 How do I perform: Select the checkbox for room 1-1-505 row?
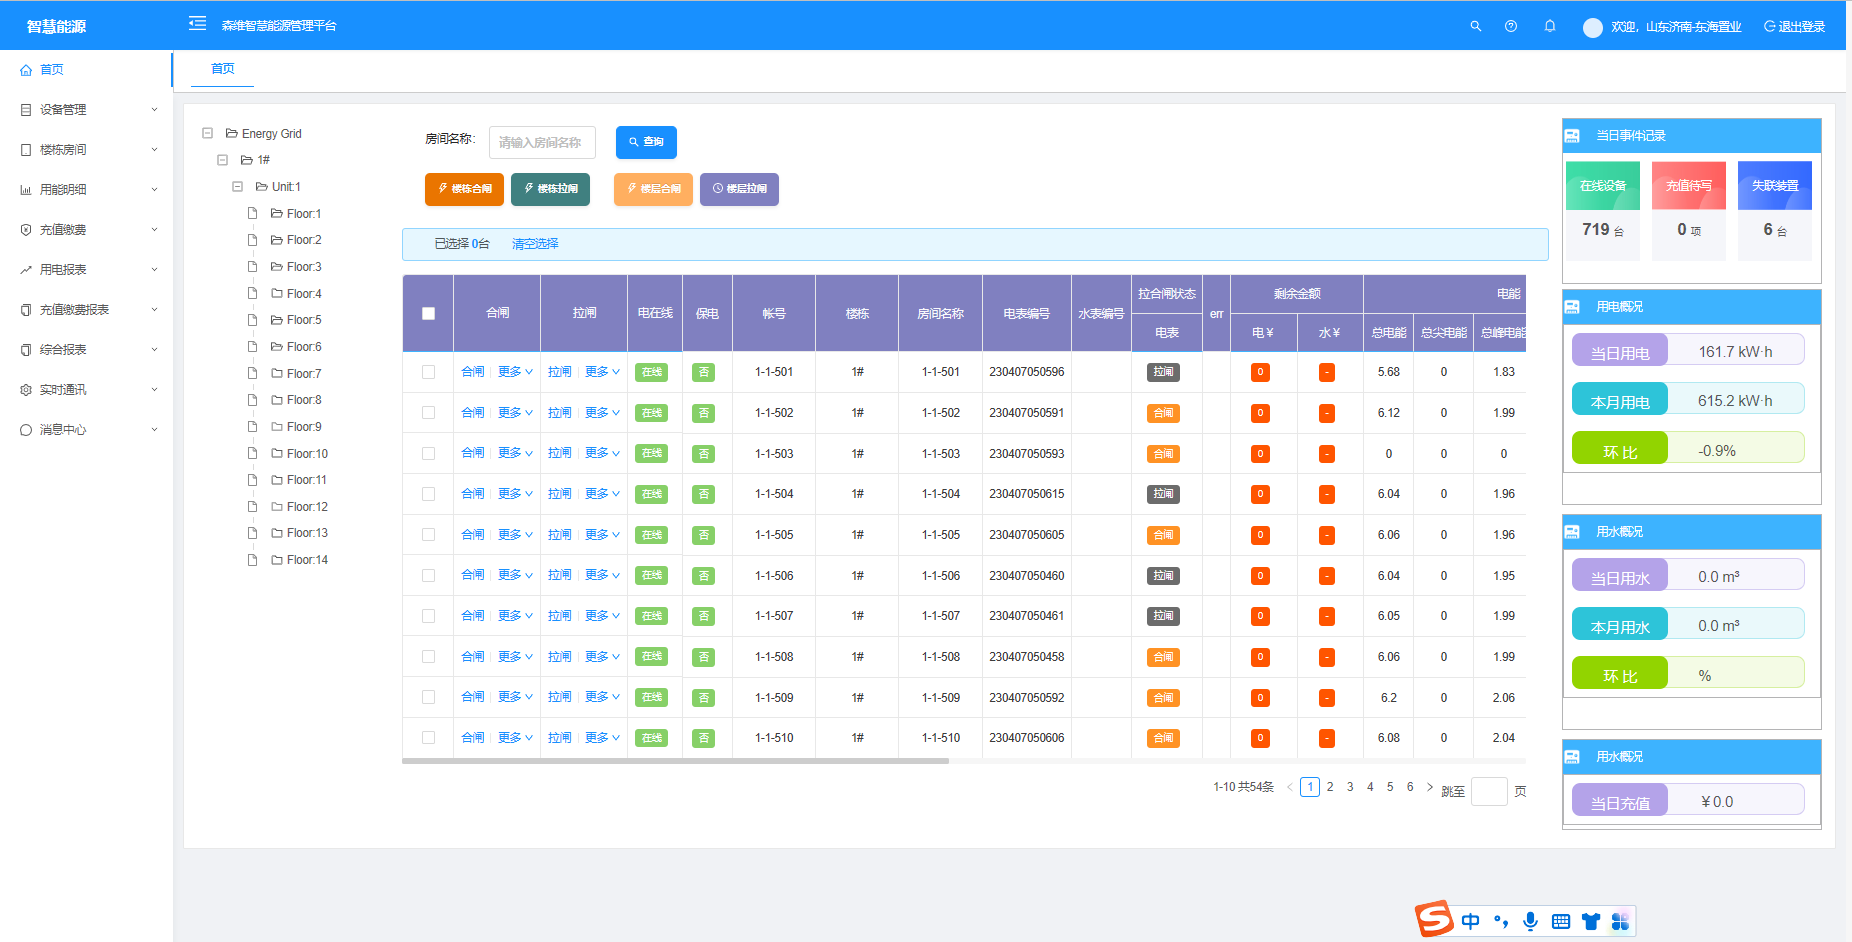point(428,535)
